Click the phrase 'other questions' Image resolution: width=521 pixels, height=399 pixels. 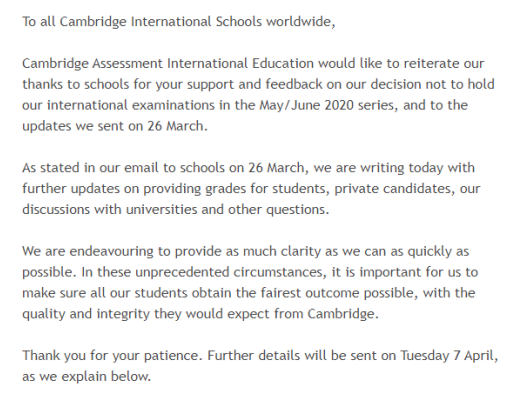pyautogui.click(x=276, y=210)
